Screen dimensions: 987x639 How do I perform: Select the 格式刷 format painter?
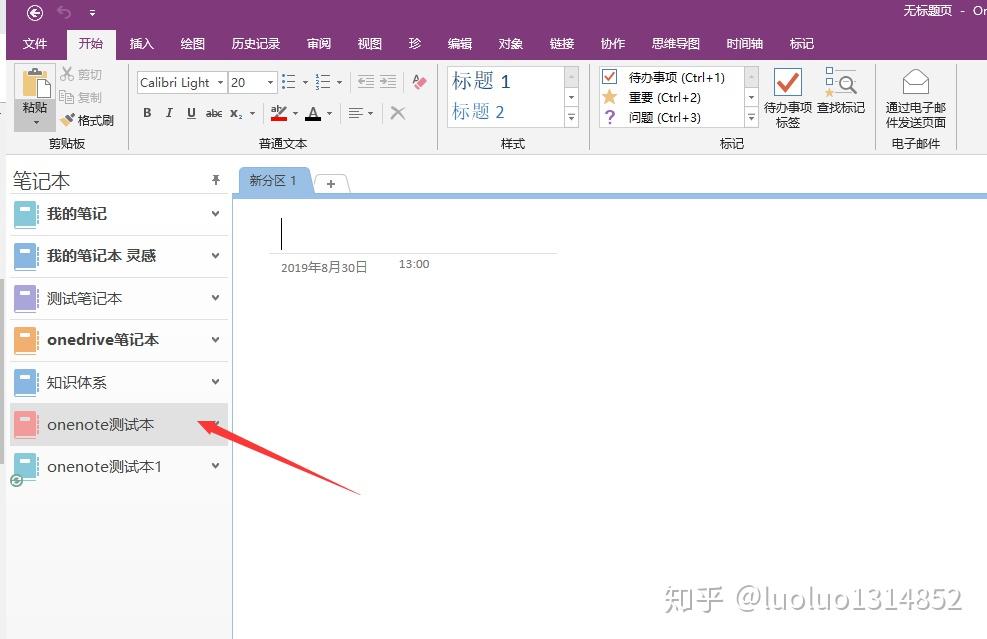click(x=87, y=120)
